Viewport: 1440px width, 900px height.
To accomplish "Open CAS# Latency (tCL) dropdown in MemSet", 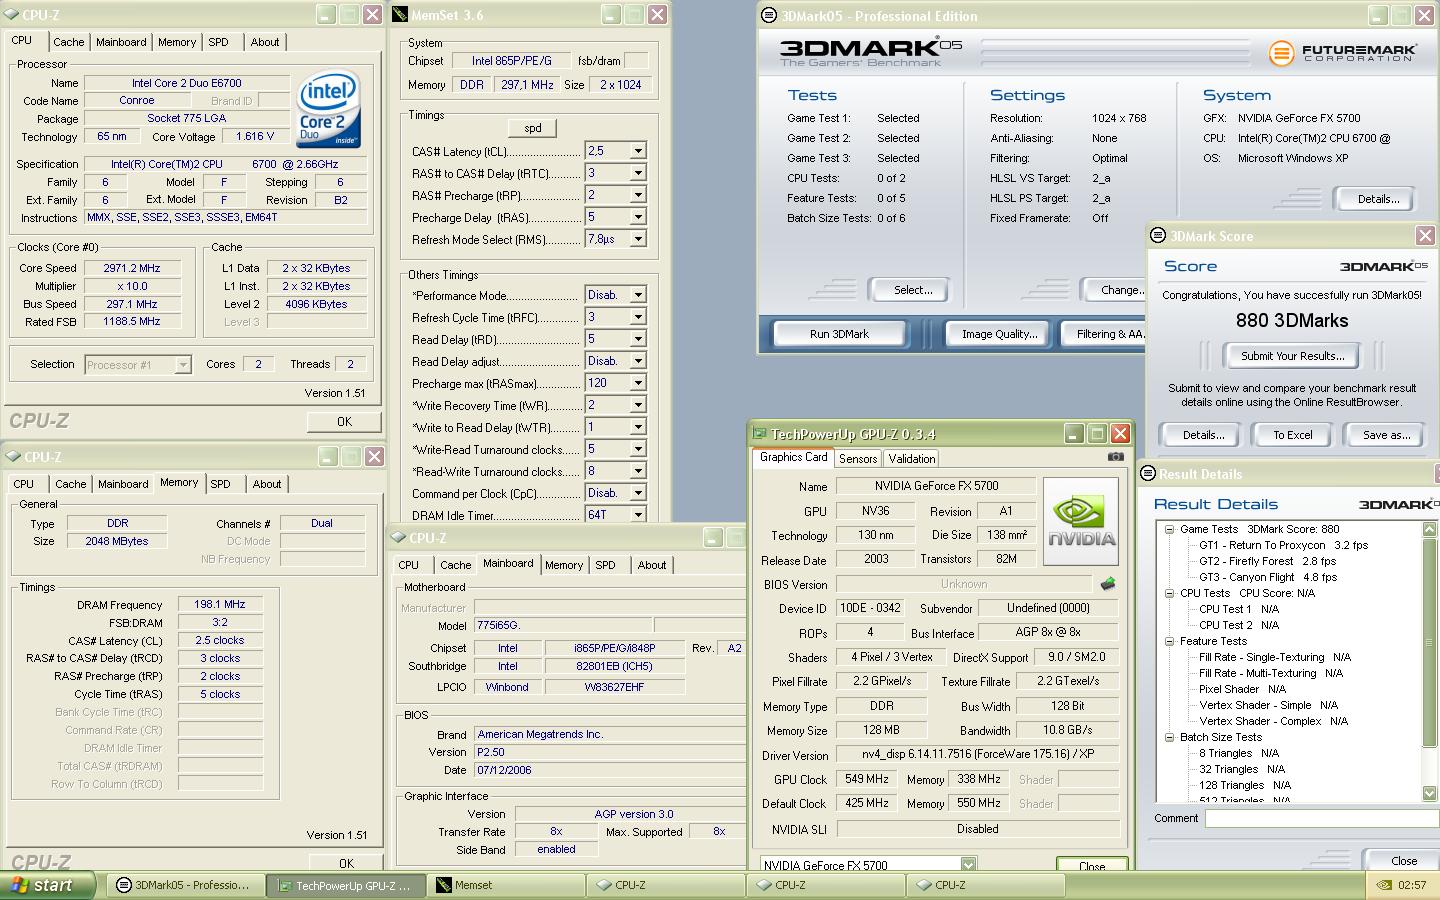I will 637,151.
